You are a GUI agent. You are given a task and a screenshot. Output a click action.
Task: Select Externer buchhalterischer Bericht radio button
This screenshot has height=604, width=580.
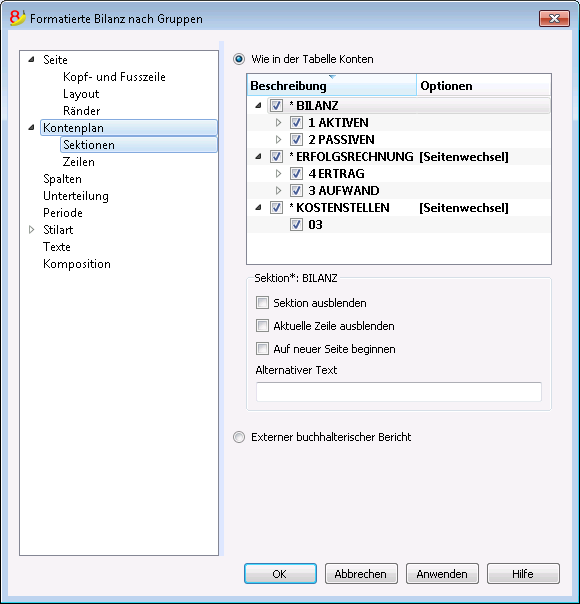coord(239,437)
